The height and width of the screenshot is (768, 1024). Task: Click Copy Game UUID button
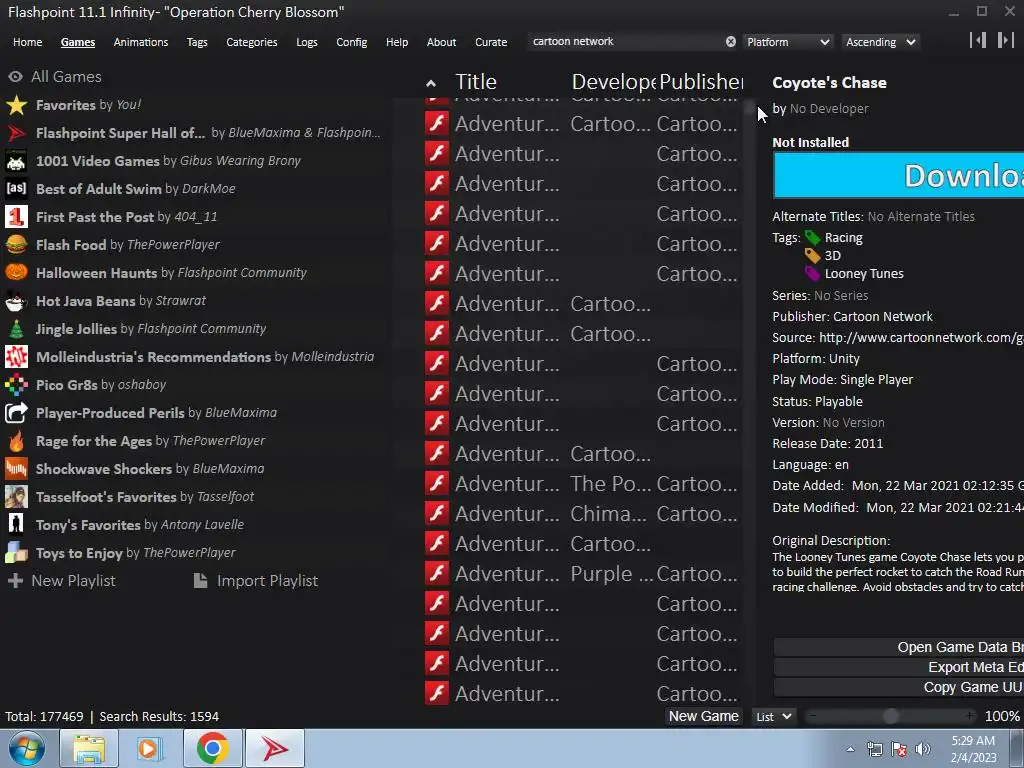[899, 687]
